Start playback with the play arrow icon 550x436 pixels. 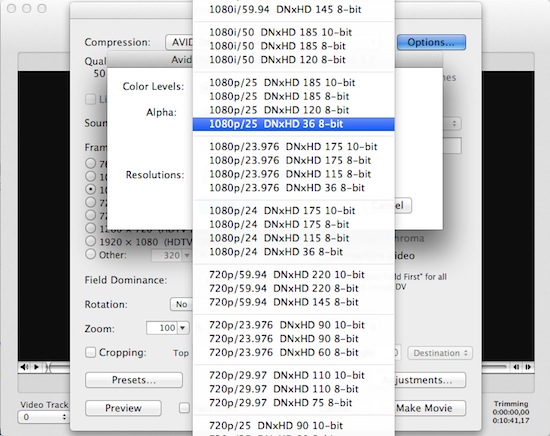36,367
